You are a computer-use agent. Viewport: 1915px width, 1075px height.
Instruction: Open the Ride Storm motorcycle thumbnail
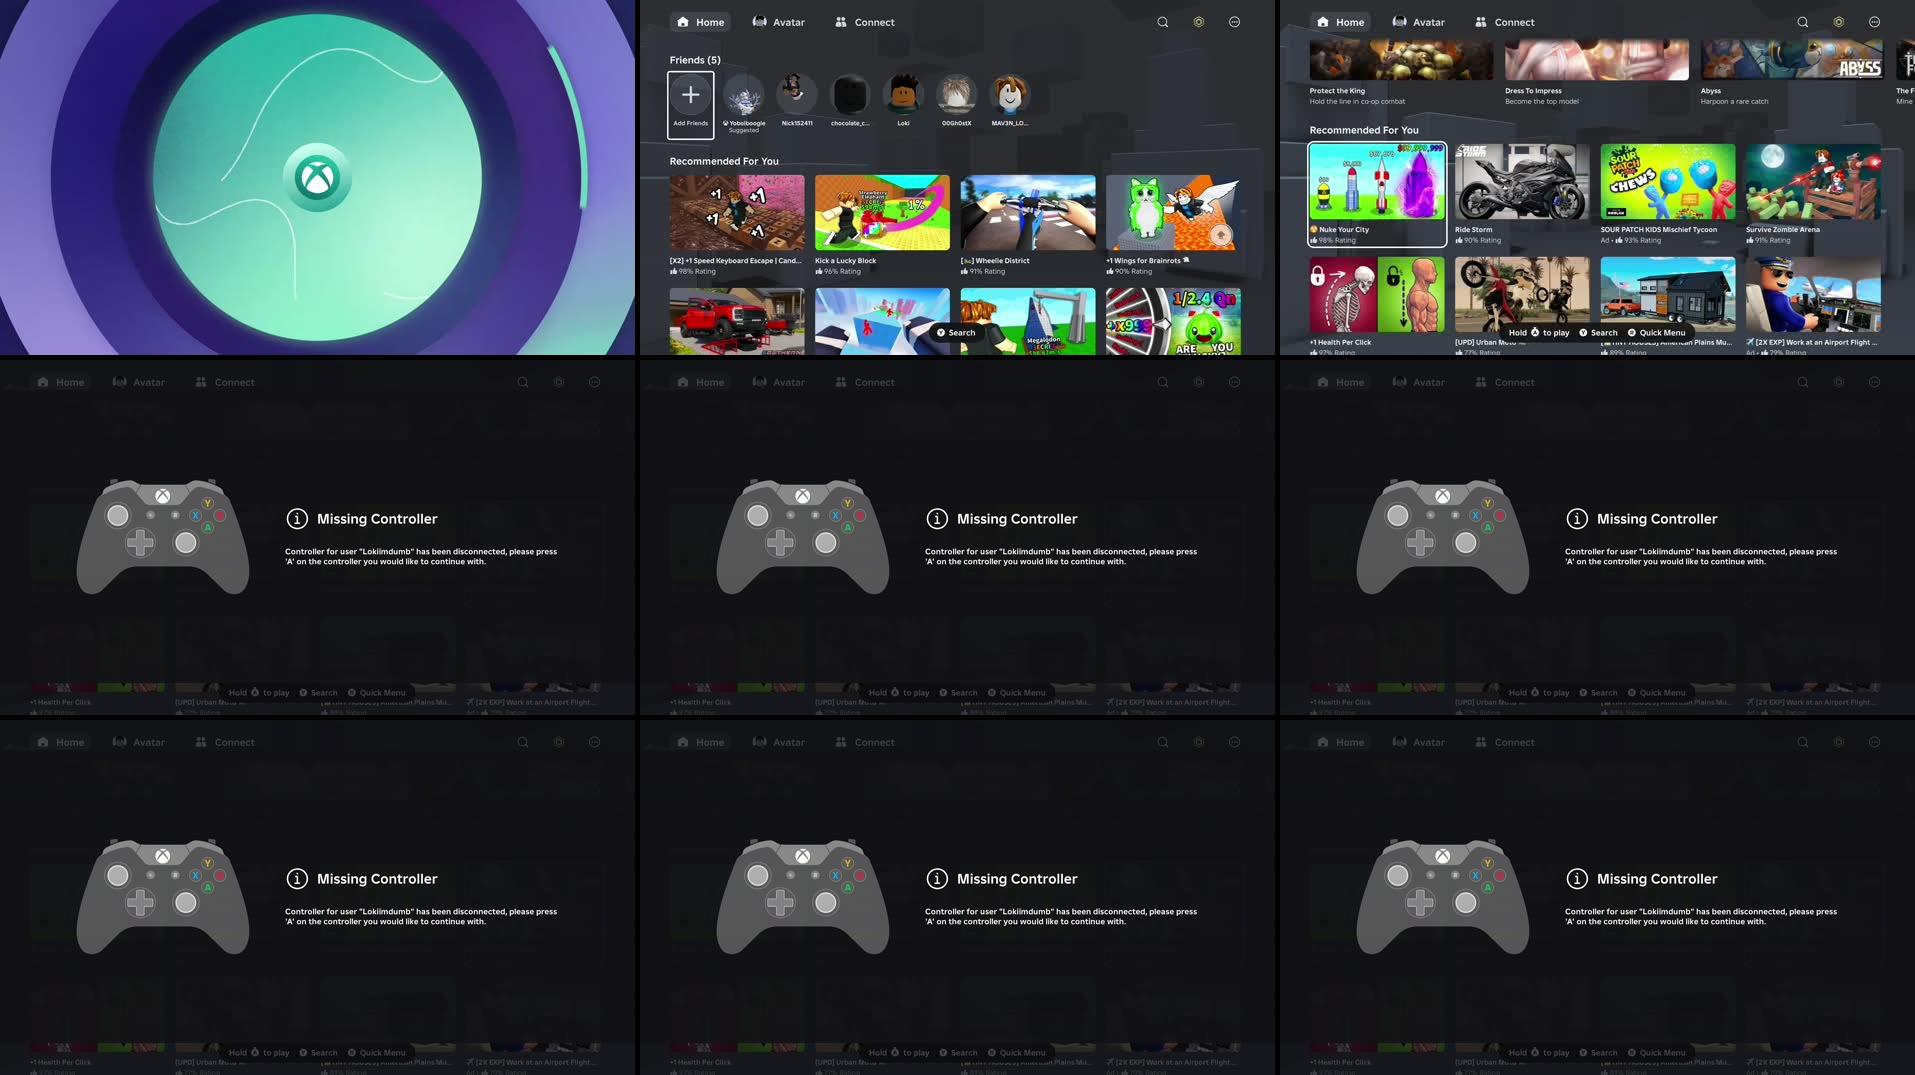(1522, 182)
